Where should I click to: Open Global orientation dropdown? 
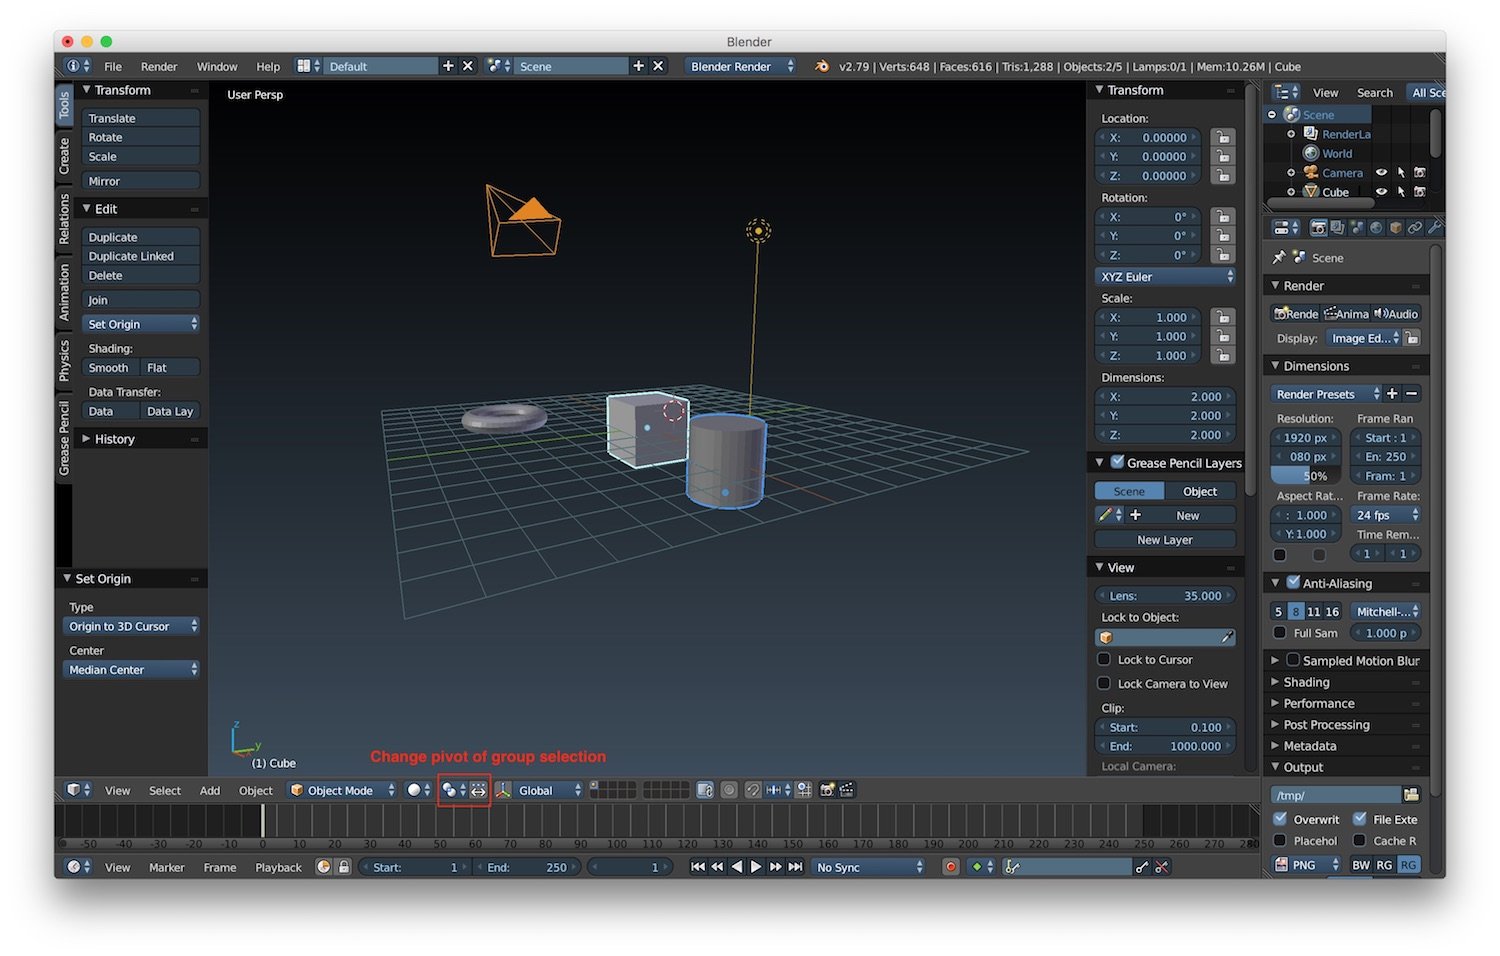549,790
